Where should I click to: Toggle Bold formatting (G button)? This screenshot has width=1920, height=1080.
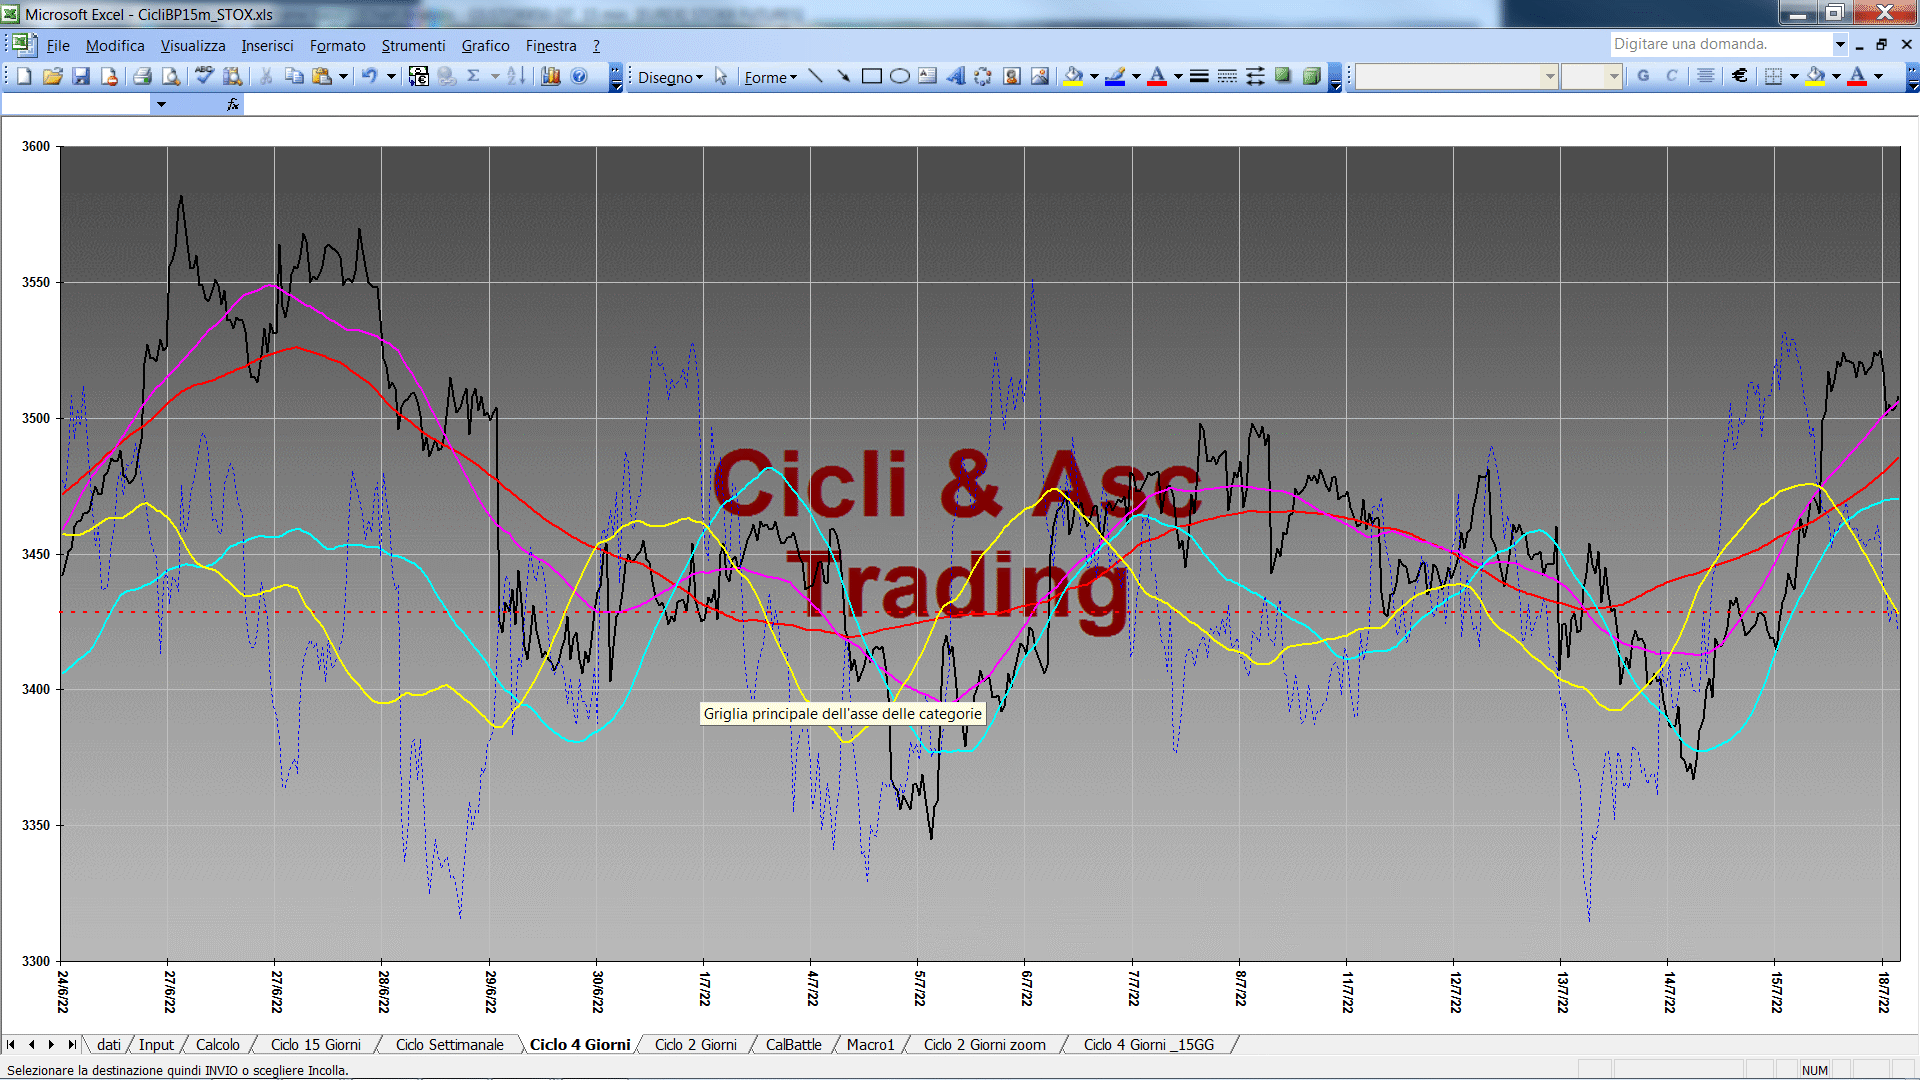1643,76
